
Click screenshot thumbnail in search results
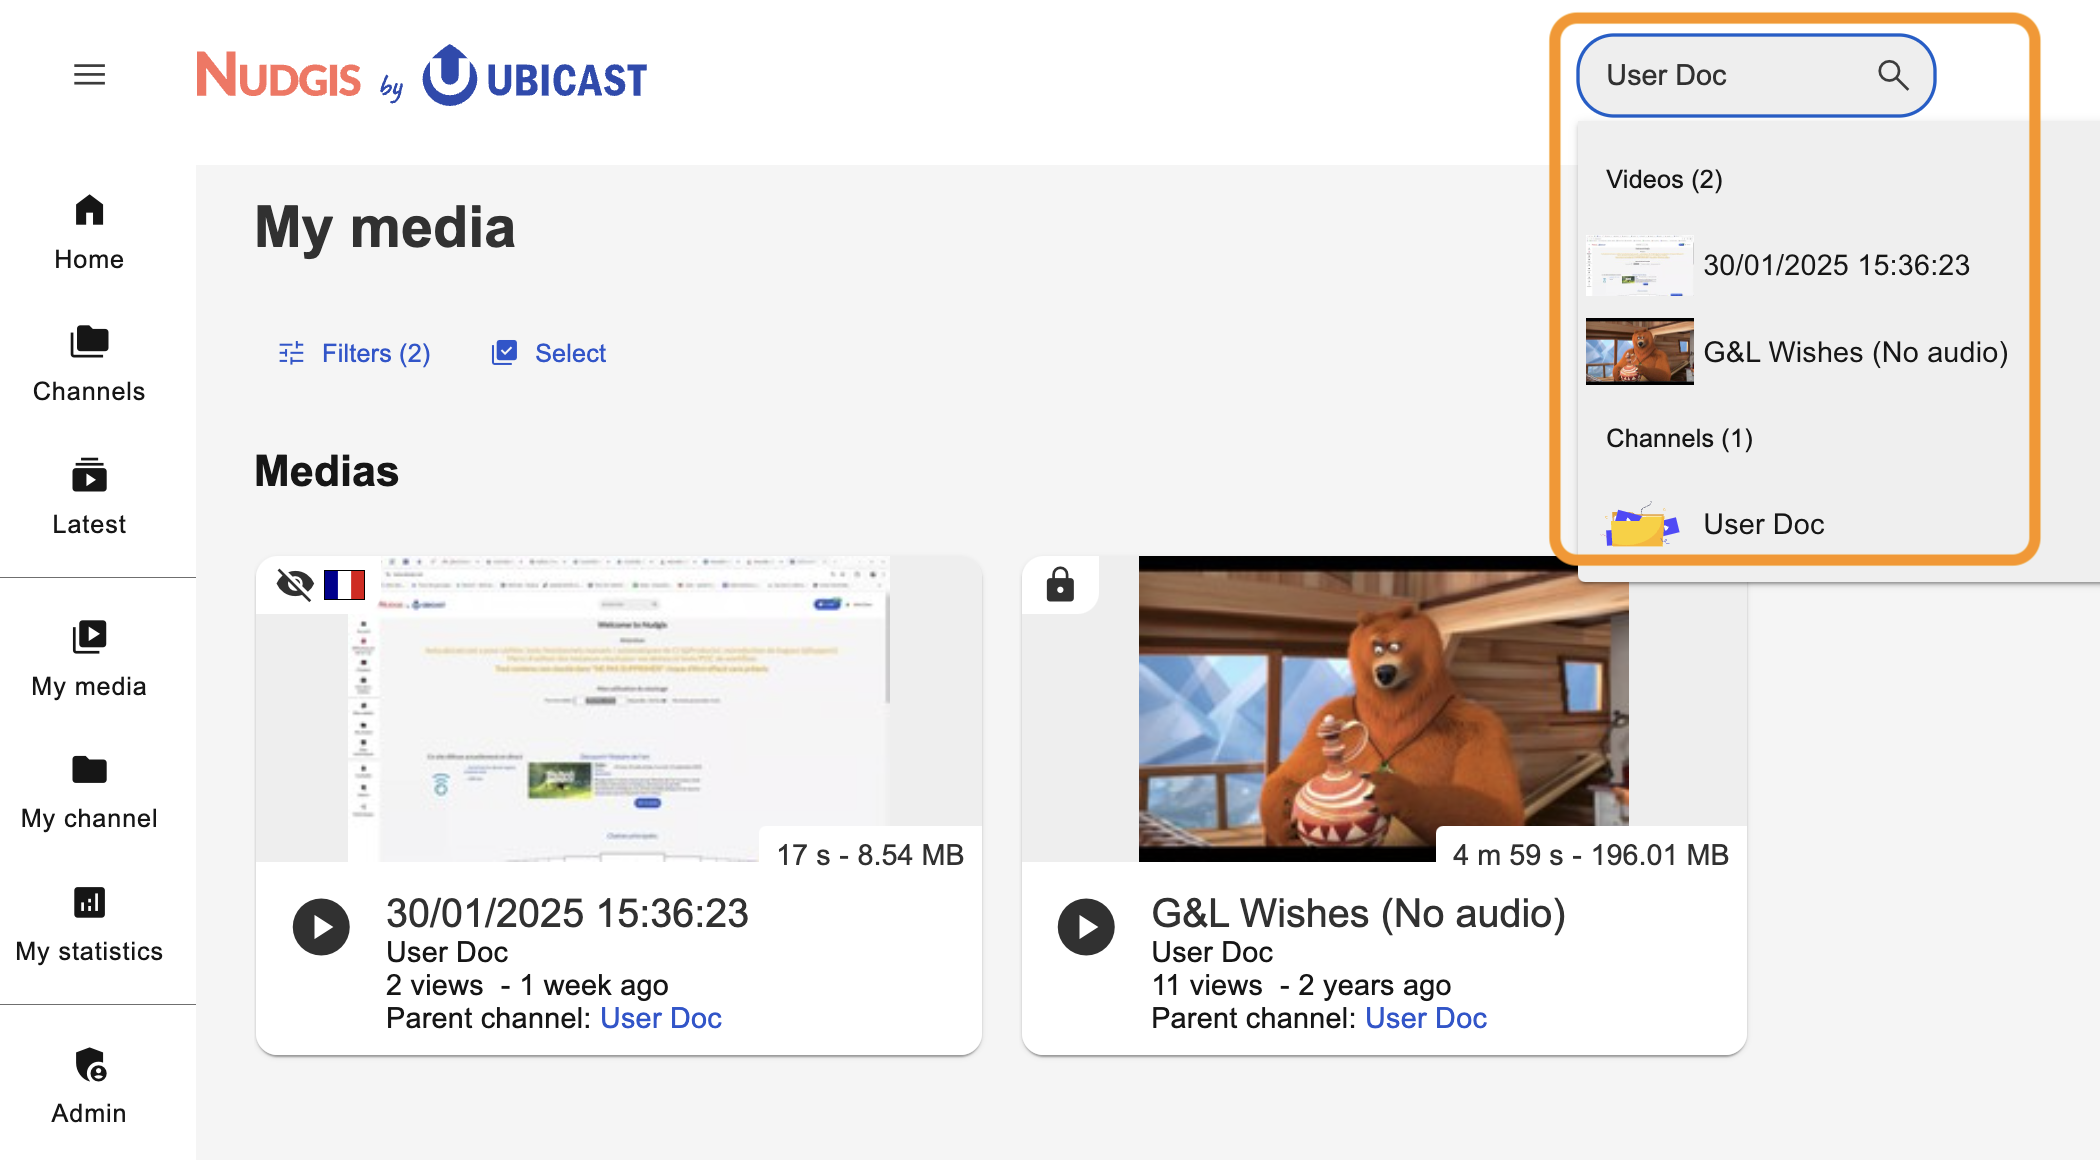pos(1640,265)
